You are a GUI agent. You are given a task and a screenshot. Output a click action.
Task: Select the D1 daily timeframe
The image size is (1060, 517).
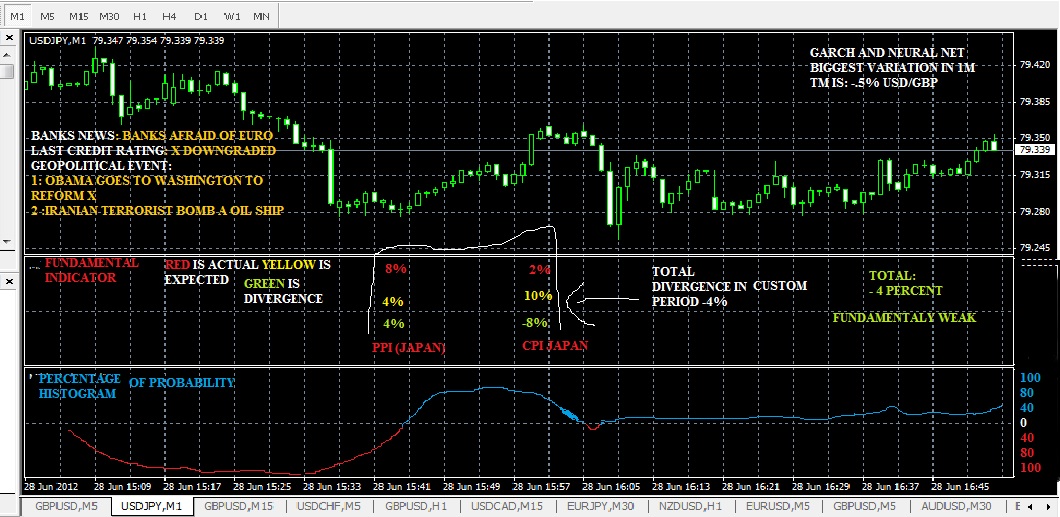(x=201, y=15)
